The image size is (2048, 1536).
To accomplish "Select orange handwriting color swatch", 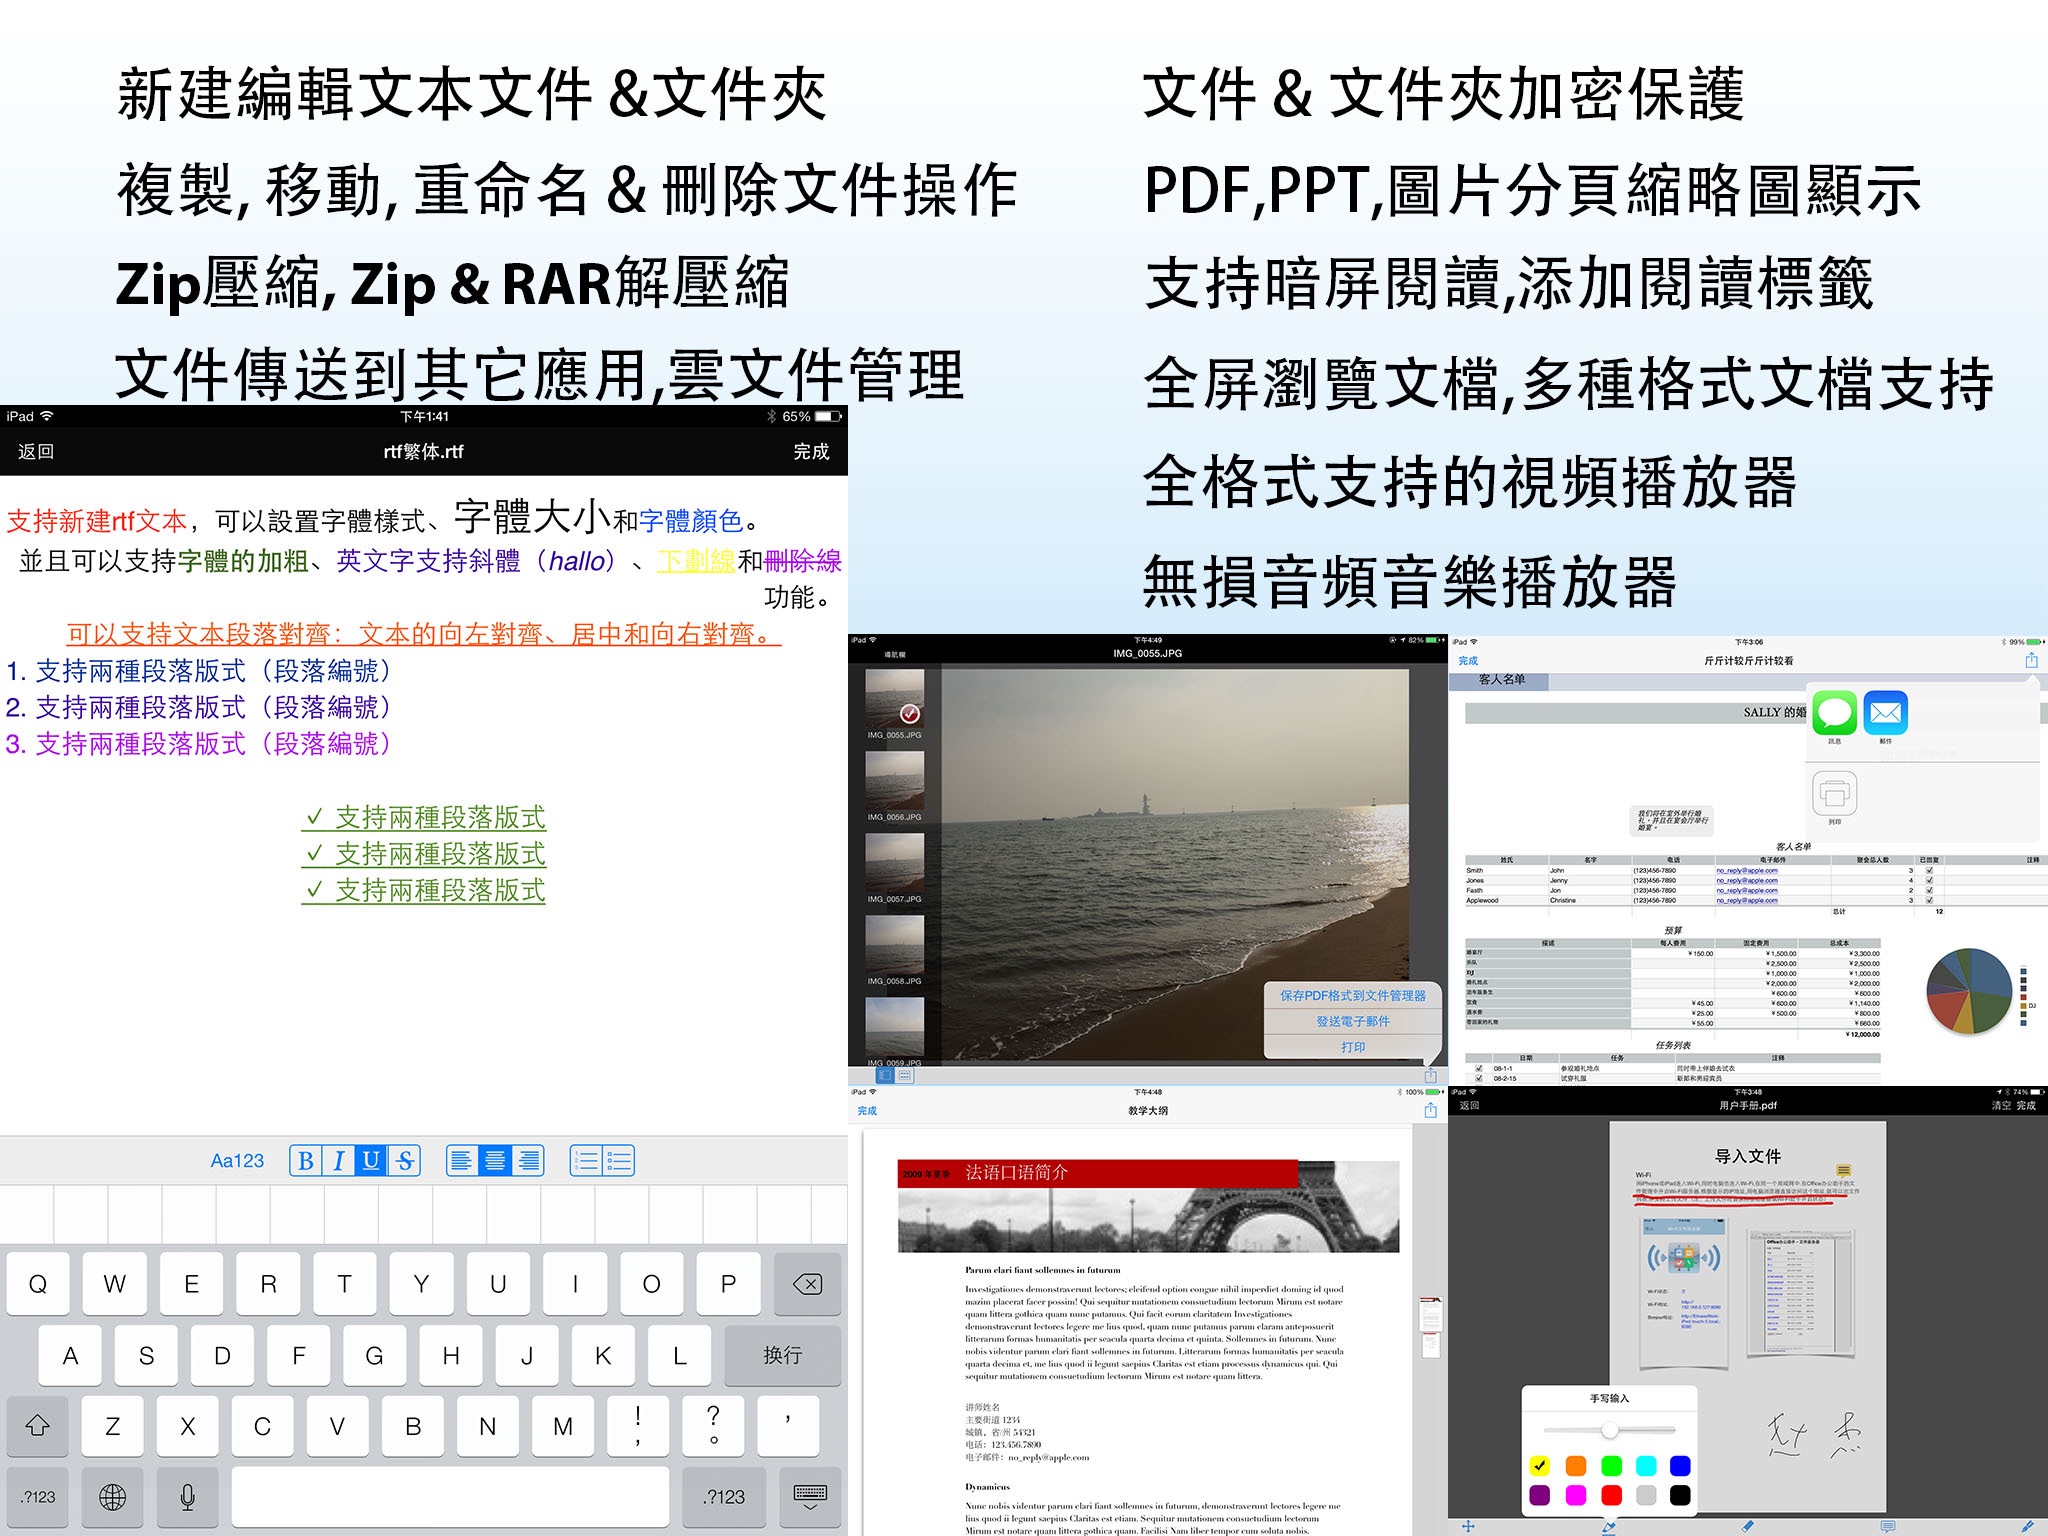I will (1576, 1466).
